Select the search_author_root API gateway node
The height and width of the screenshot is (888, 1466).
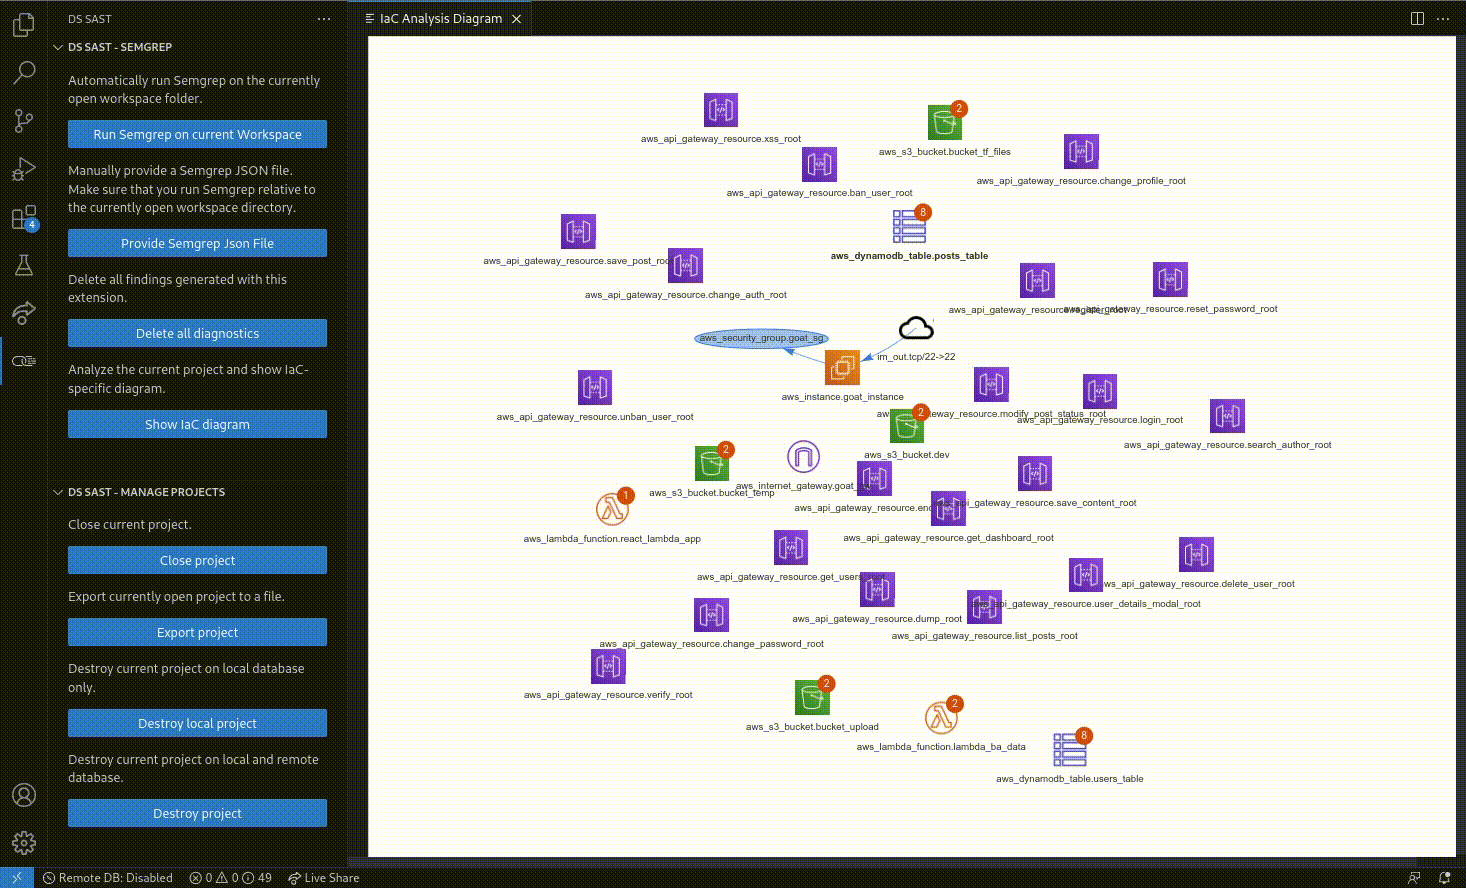[x=1227, y=416]
